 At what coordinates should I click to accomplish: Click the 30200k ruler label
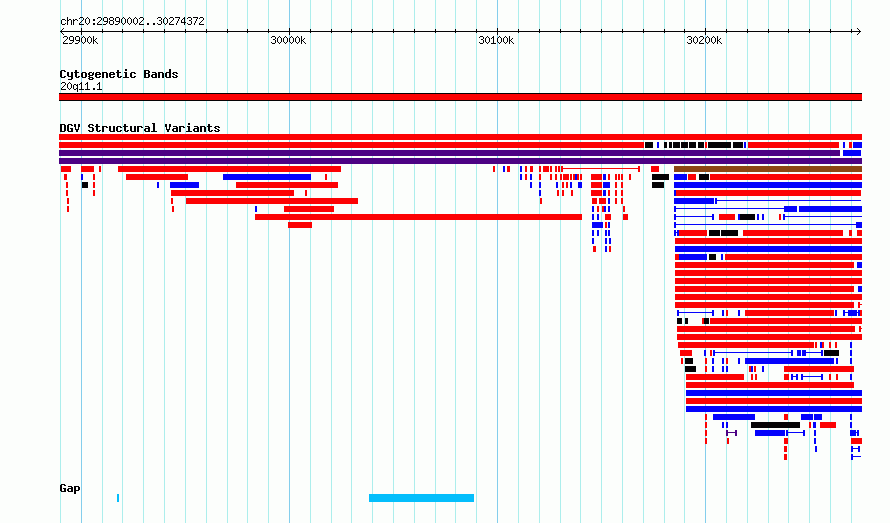pyautogui.click(x=704, y=40)
